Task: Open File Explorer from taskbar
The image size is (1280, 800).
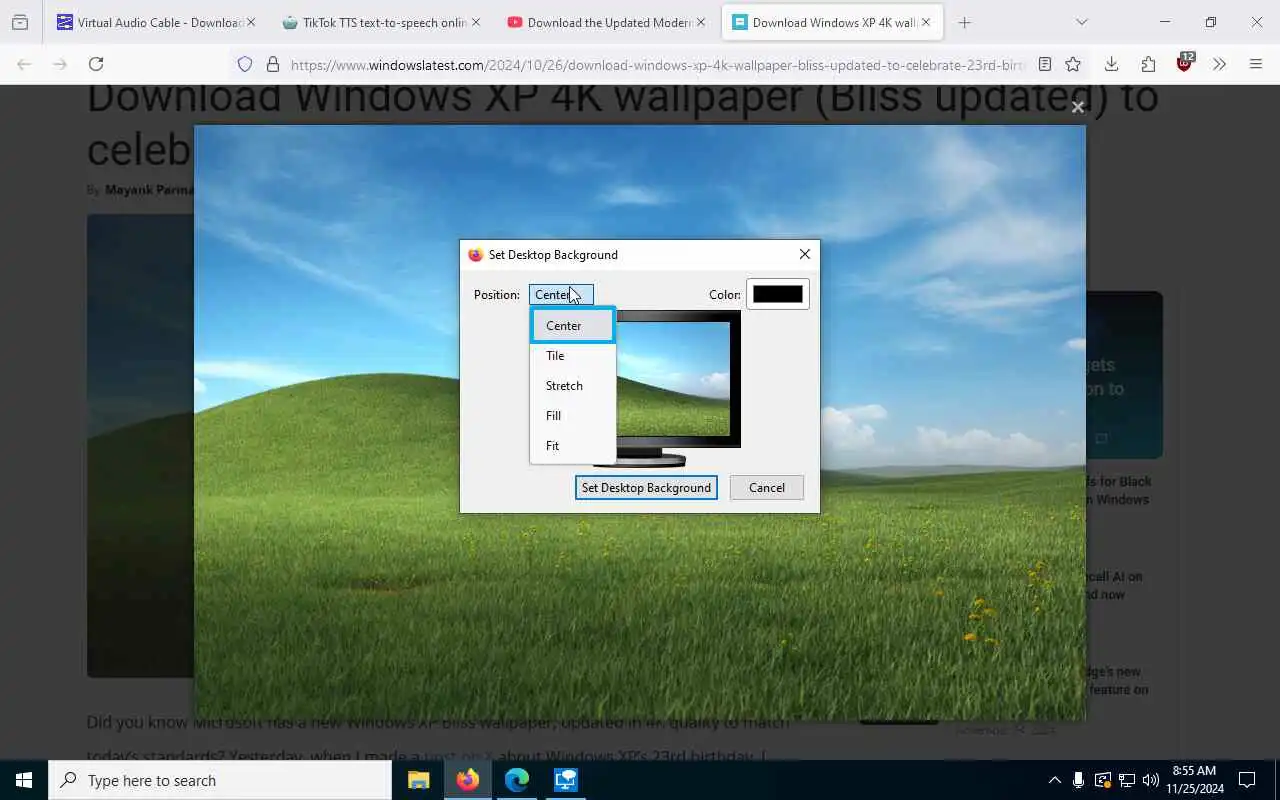Action: click(418, 780)
